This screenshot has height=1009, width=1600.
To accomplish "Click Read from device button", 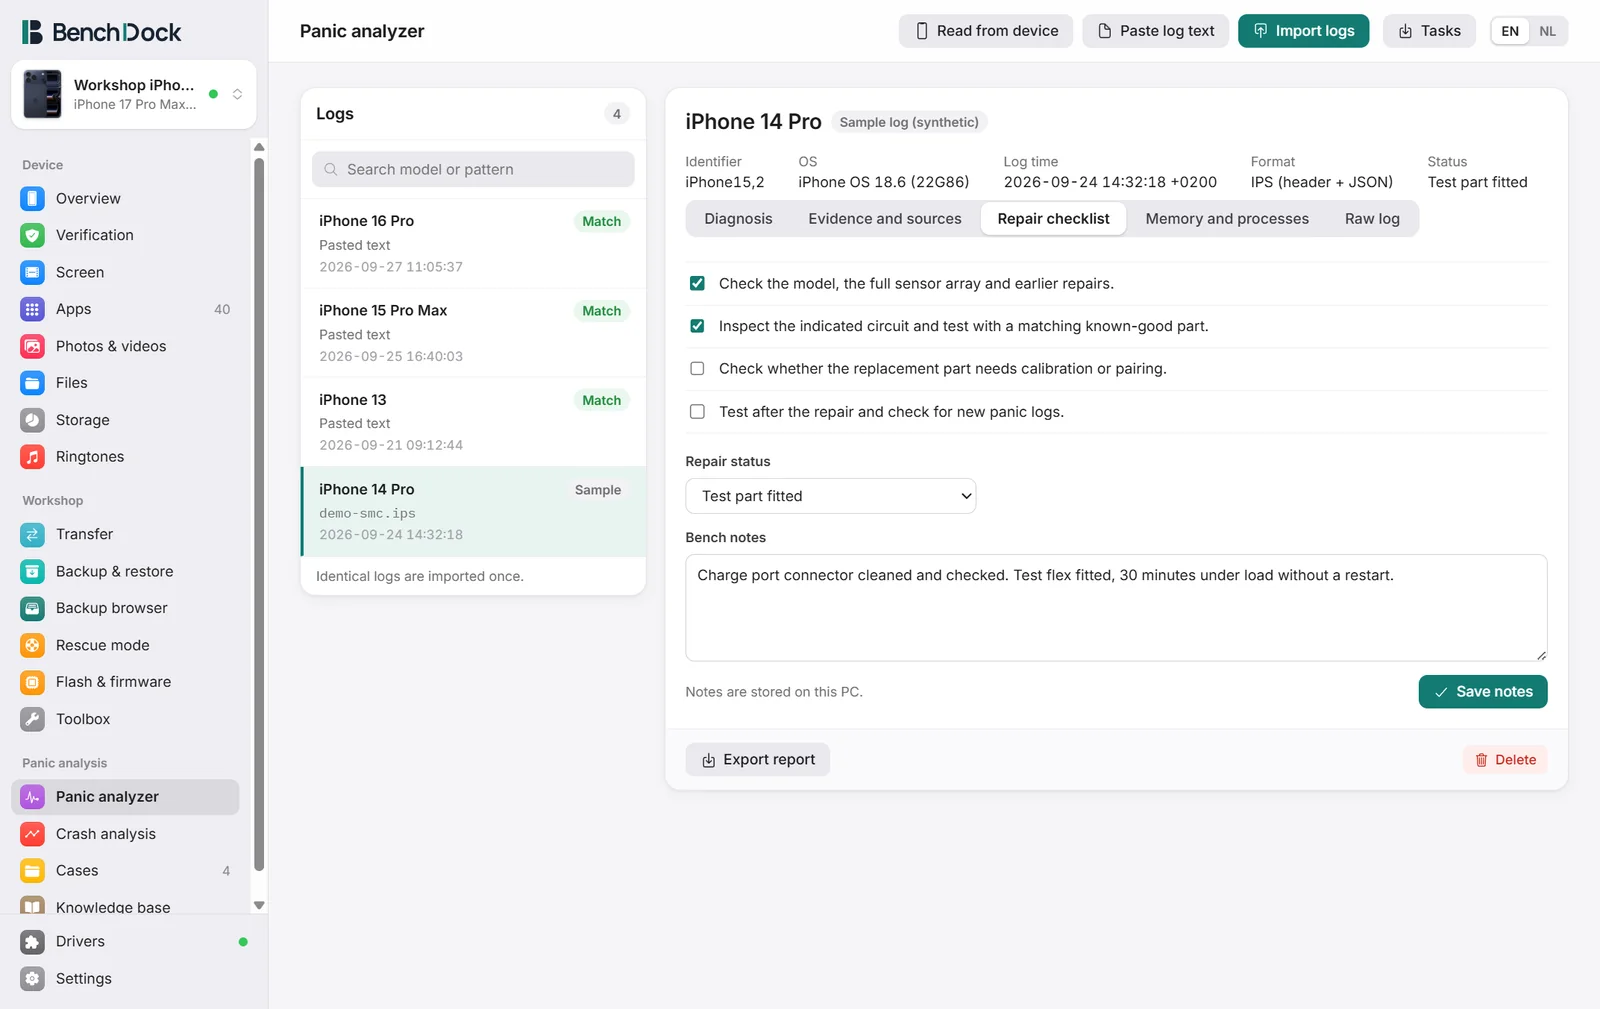I will tap(986, 31).
